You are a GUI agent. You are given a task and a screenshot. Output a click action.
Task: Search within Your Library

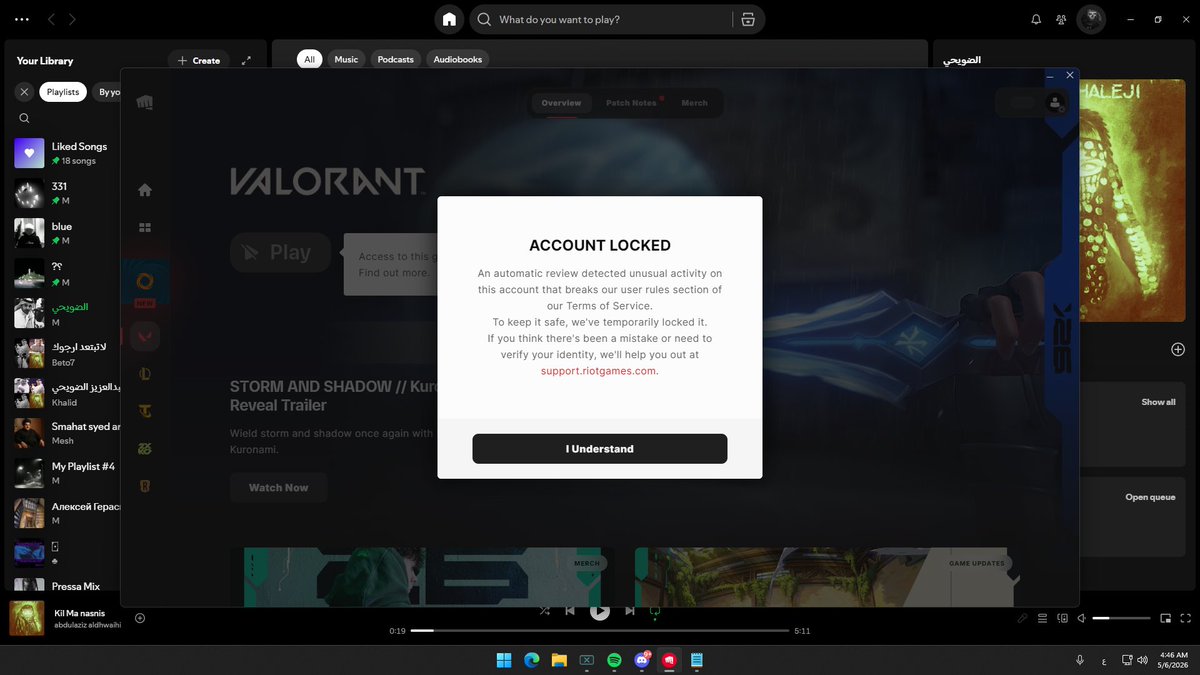click(x=25, y=118)
